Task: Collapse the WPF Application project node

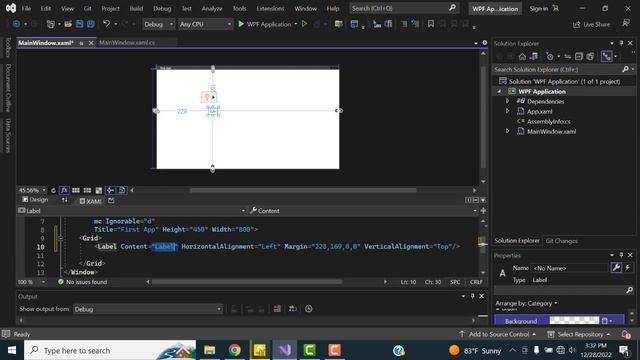Action: point(499,91)
